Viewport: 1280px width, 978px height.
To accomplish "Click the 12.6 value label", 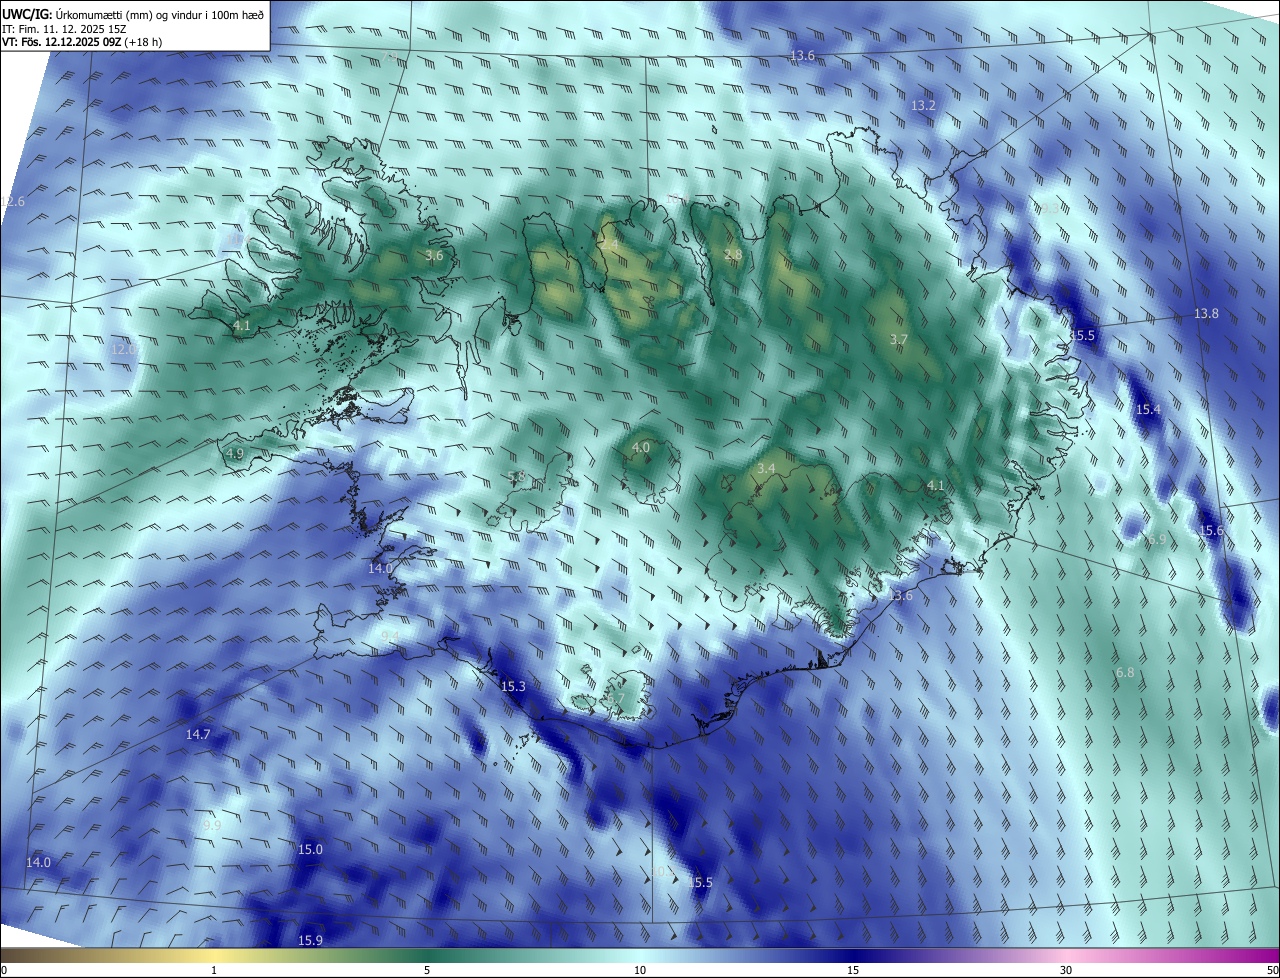I will pyautogui.click(x=12, y=201).
